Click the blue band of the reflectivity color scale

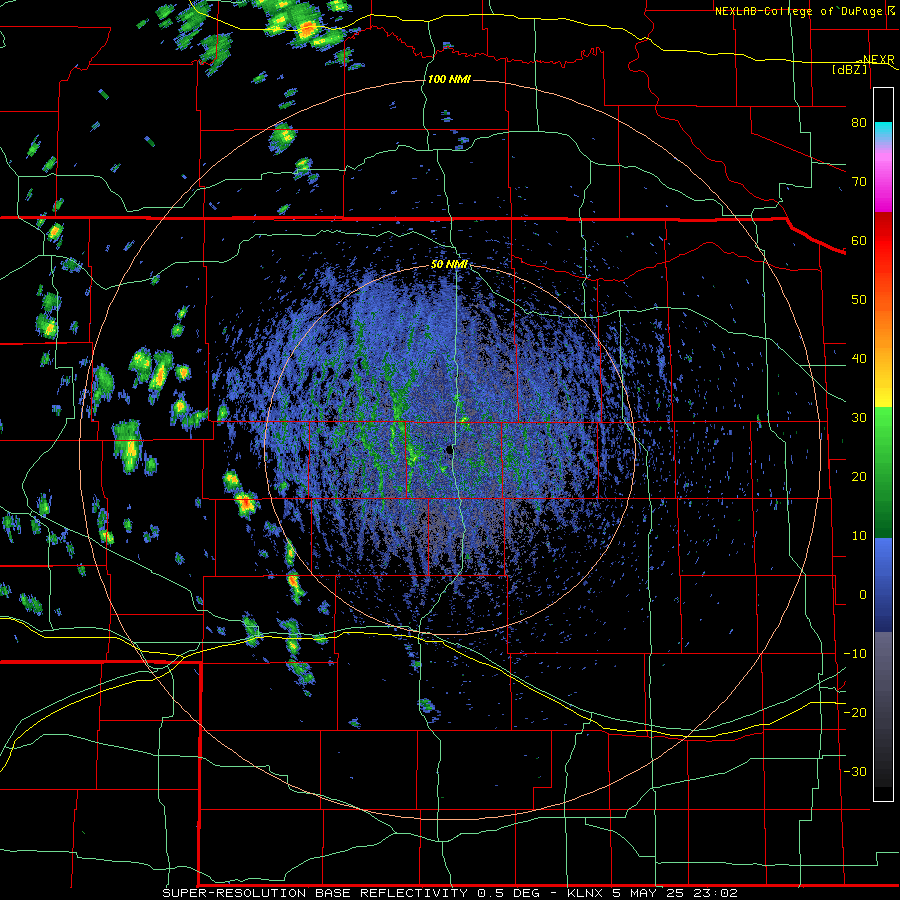[x=883, y=583]
